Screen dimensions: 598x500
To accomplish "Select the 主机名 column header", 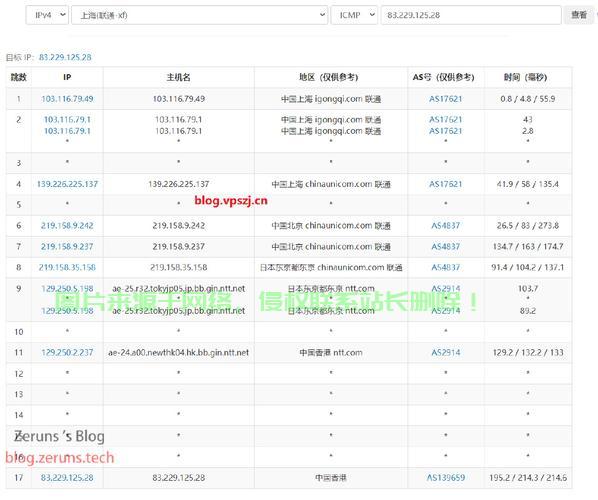I will click(178, 77).
